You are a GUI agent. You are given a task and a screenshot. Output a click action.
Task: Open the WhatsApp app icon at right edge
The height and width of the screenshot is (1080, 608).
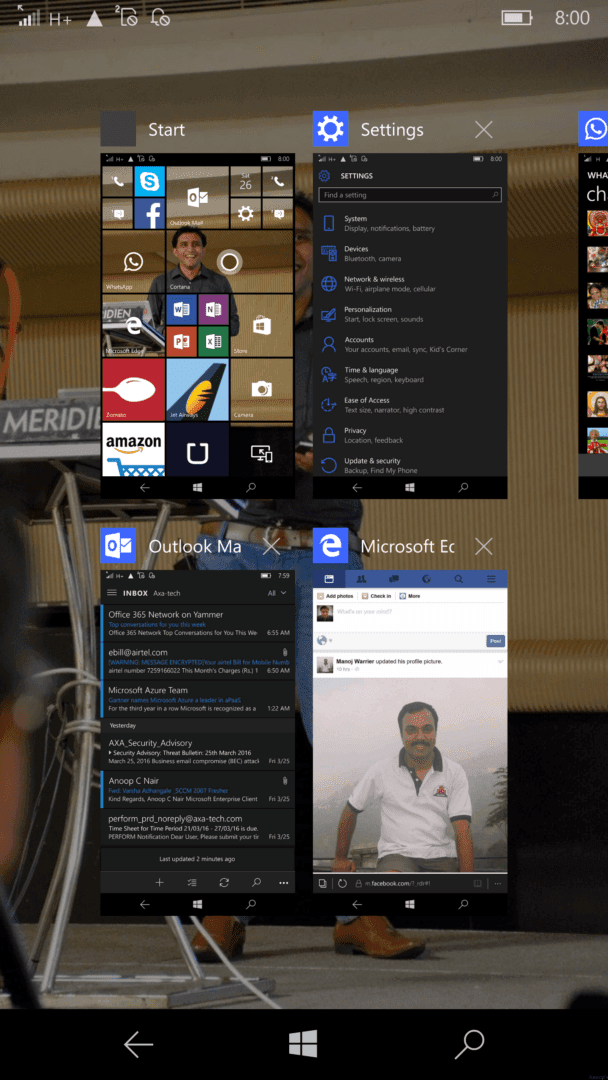pos(594,129)
